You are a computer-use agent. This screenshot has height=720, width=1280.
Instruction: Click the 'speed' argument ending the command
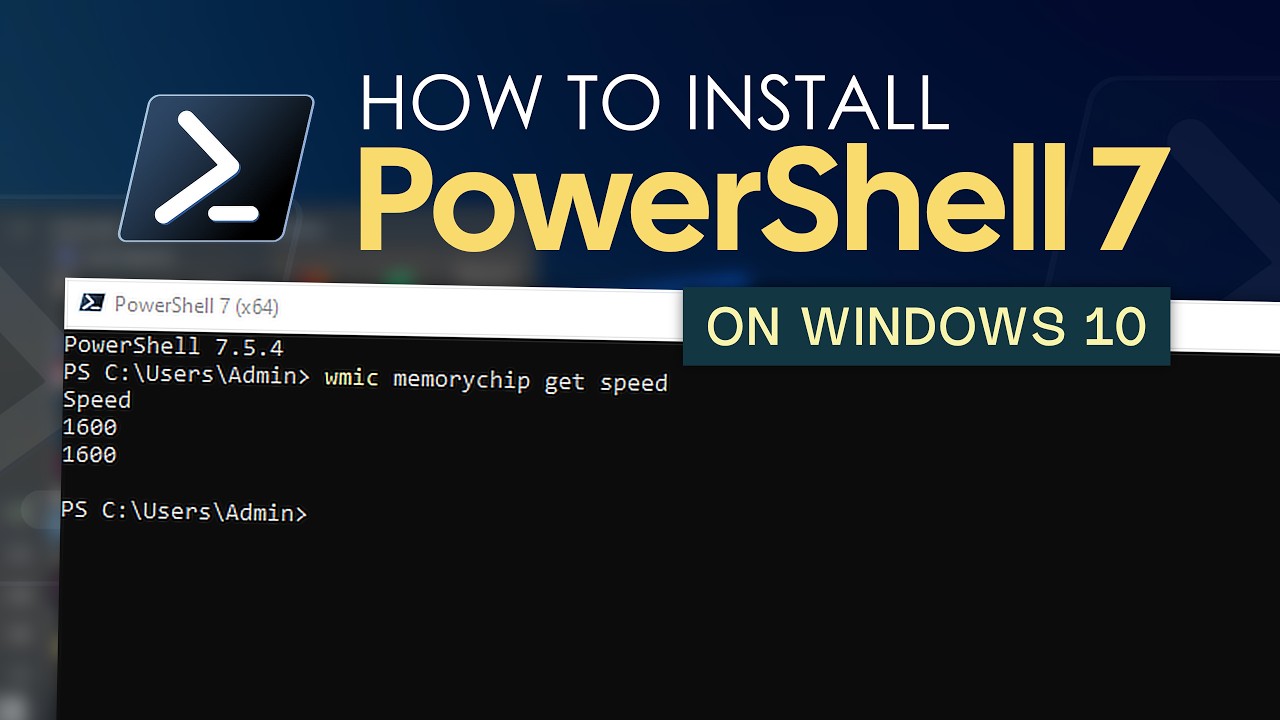click(633, 384)
